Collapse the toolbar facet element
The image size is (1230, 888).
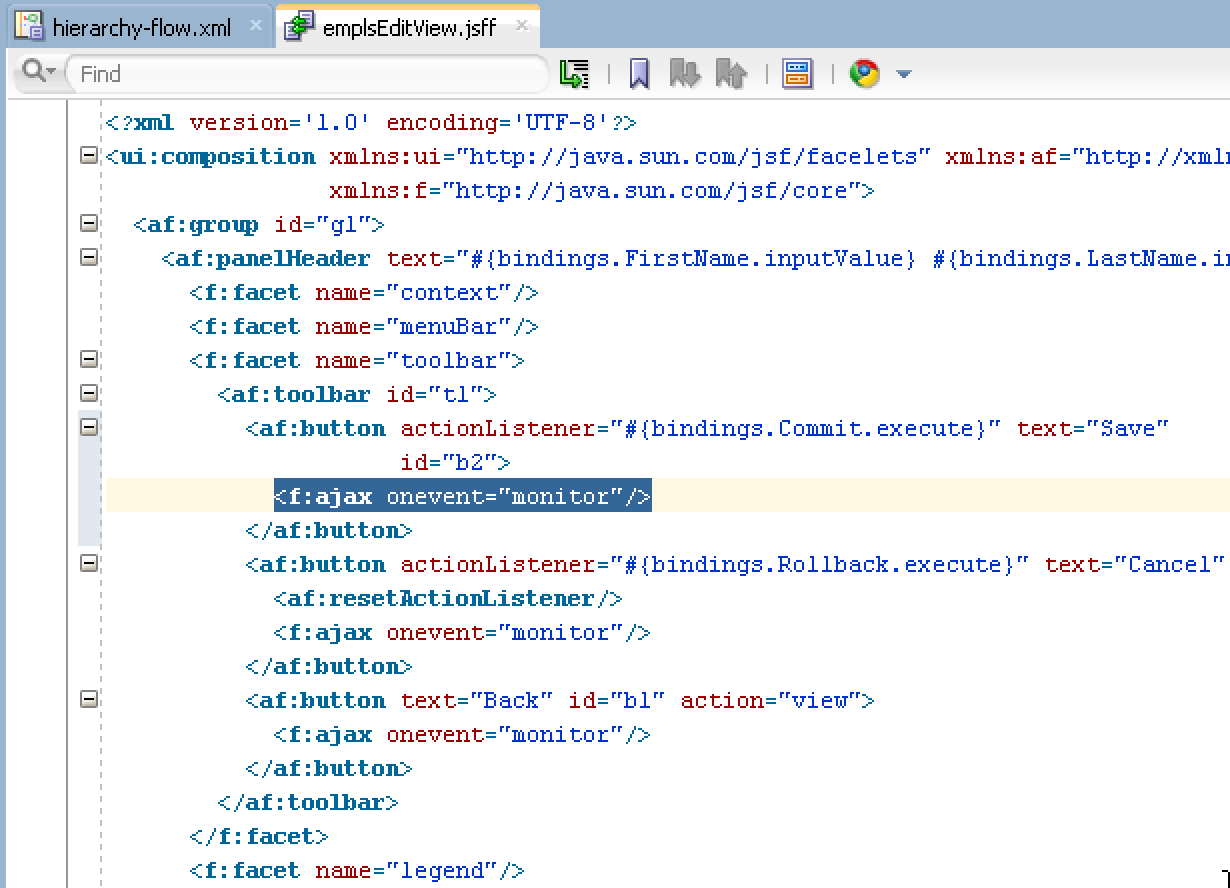89,359
